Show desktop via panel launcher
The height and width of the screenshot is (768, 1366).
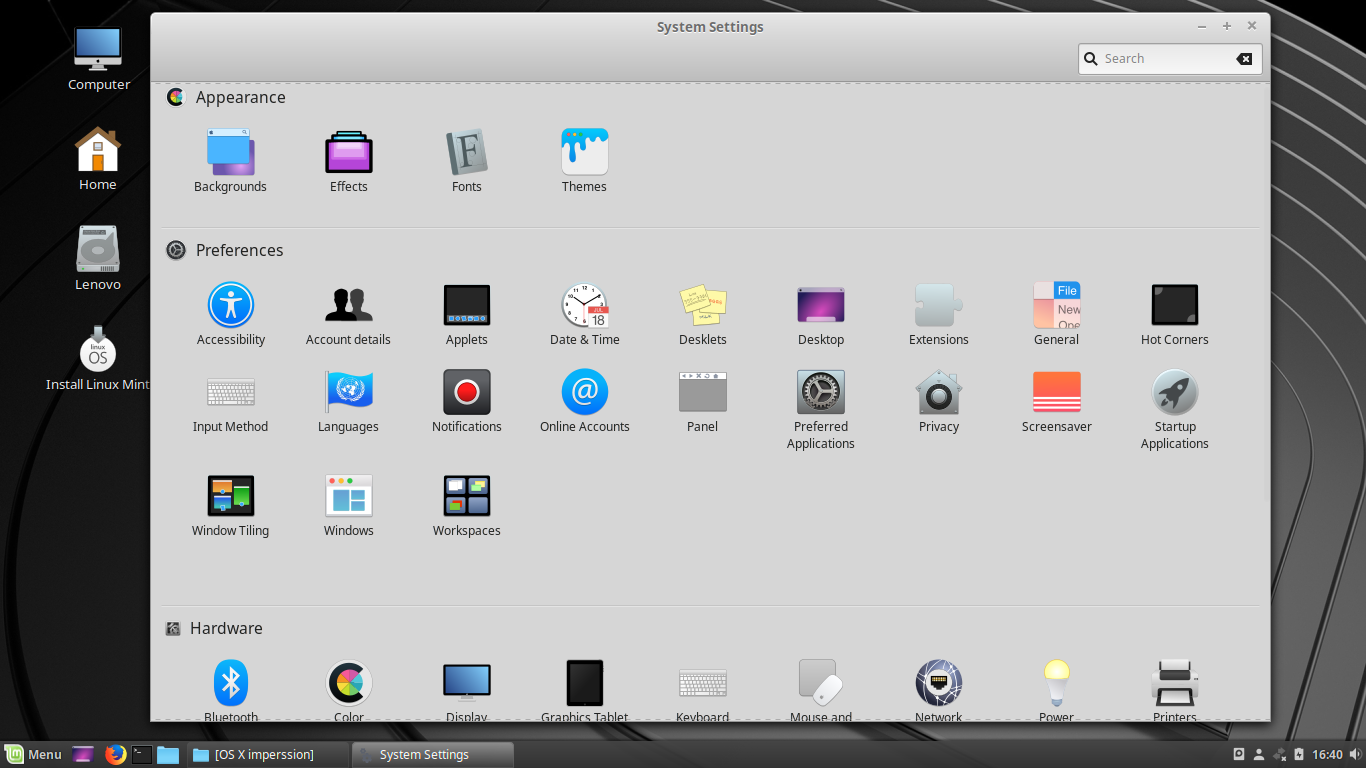83,754
